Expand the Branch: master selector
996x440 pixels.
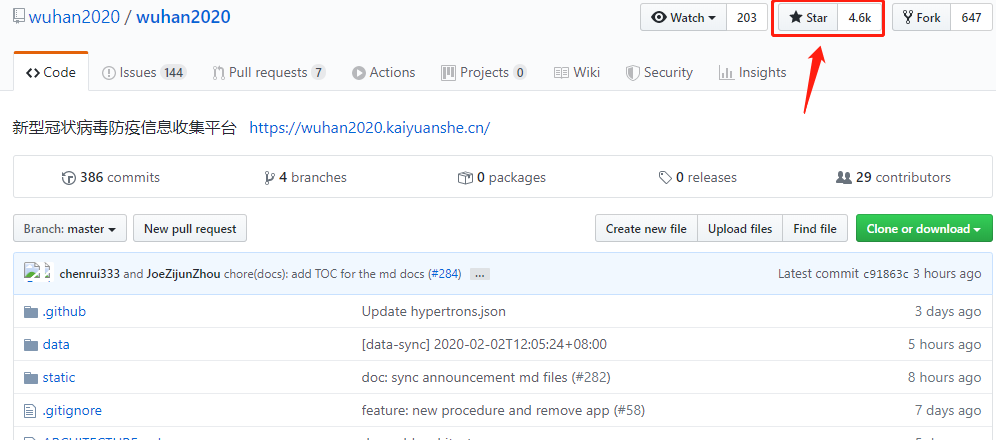tap(70, 229)
